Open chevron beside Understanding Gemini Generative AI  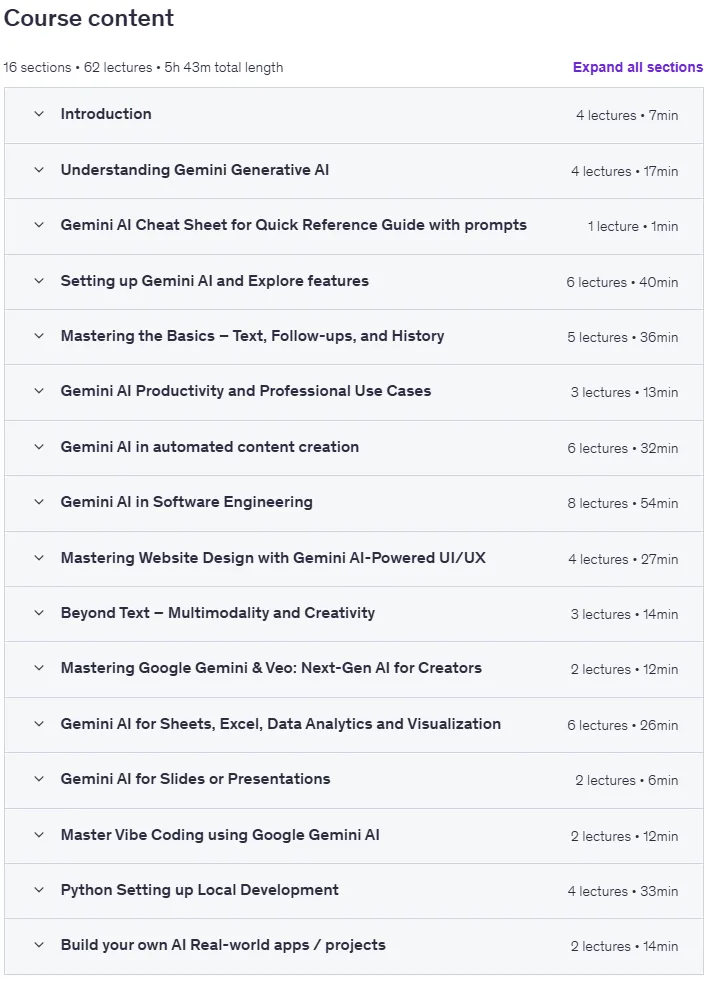coord(39,170)
